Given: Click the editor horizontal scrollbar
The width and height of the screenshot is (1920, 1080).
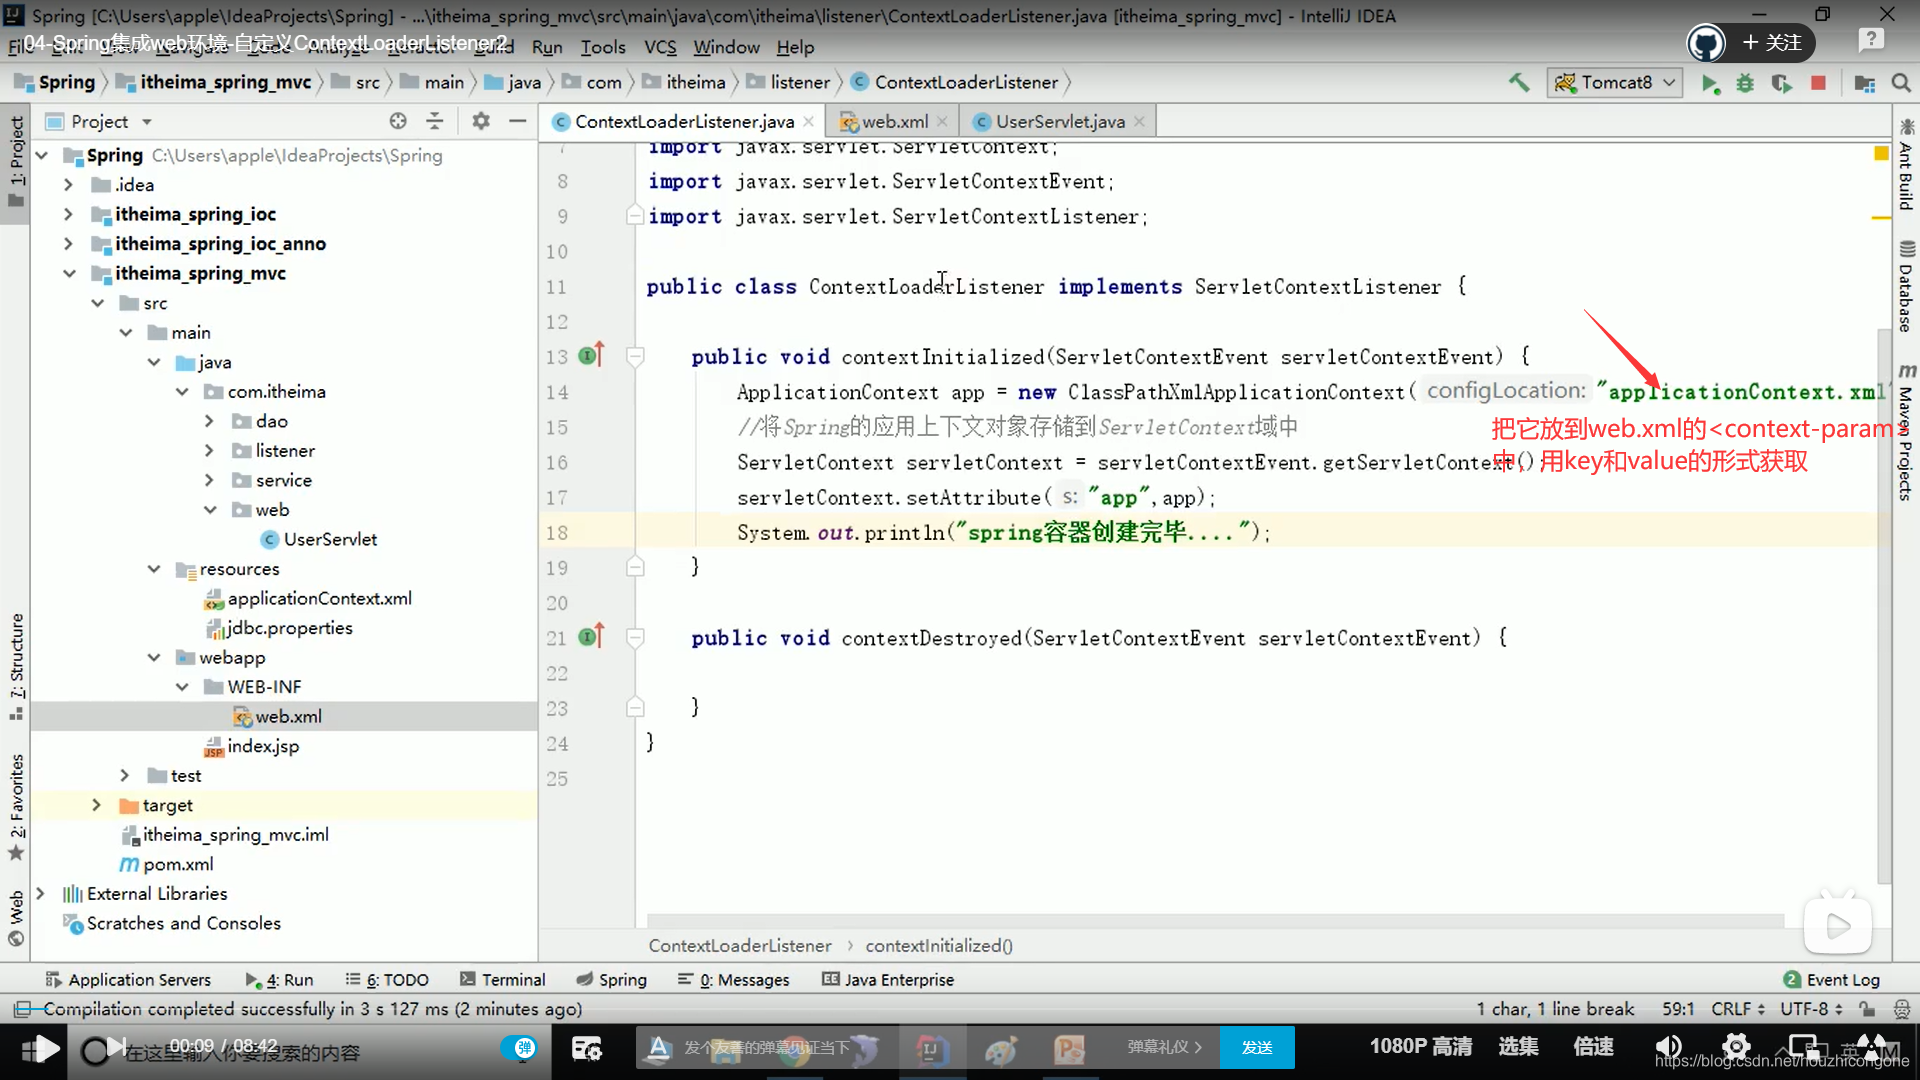Looking at the screenshot, I should 1215,920.
